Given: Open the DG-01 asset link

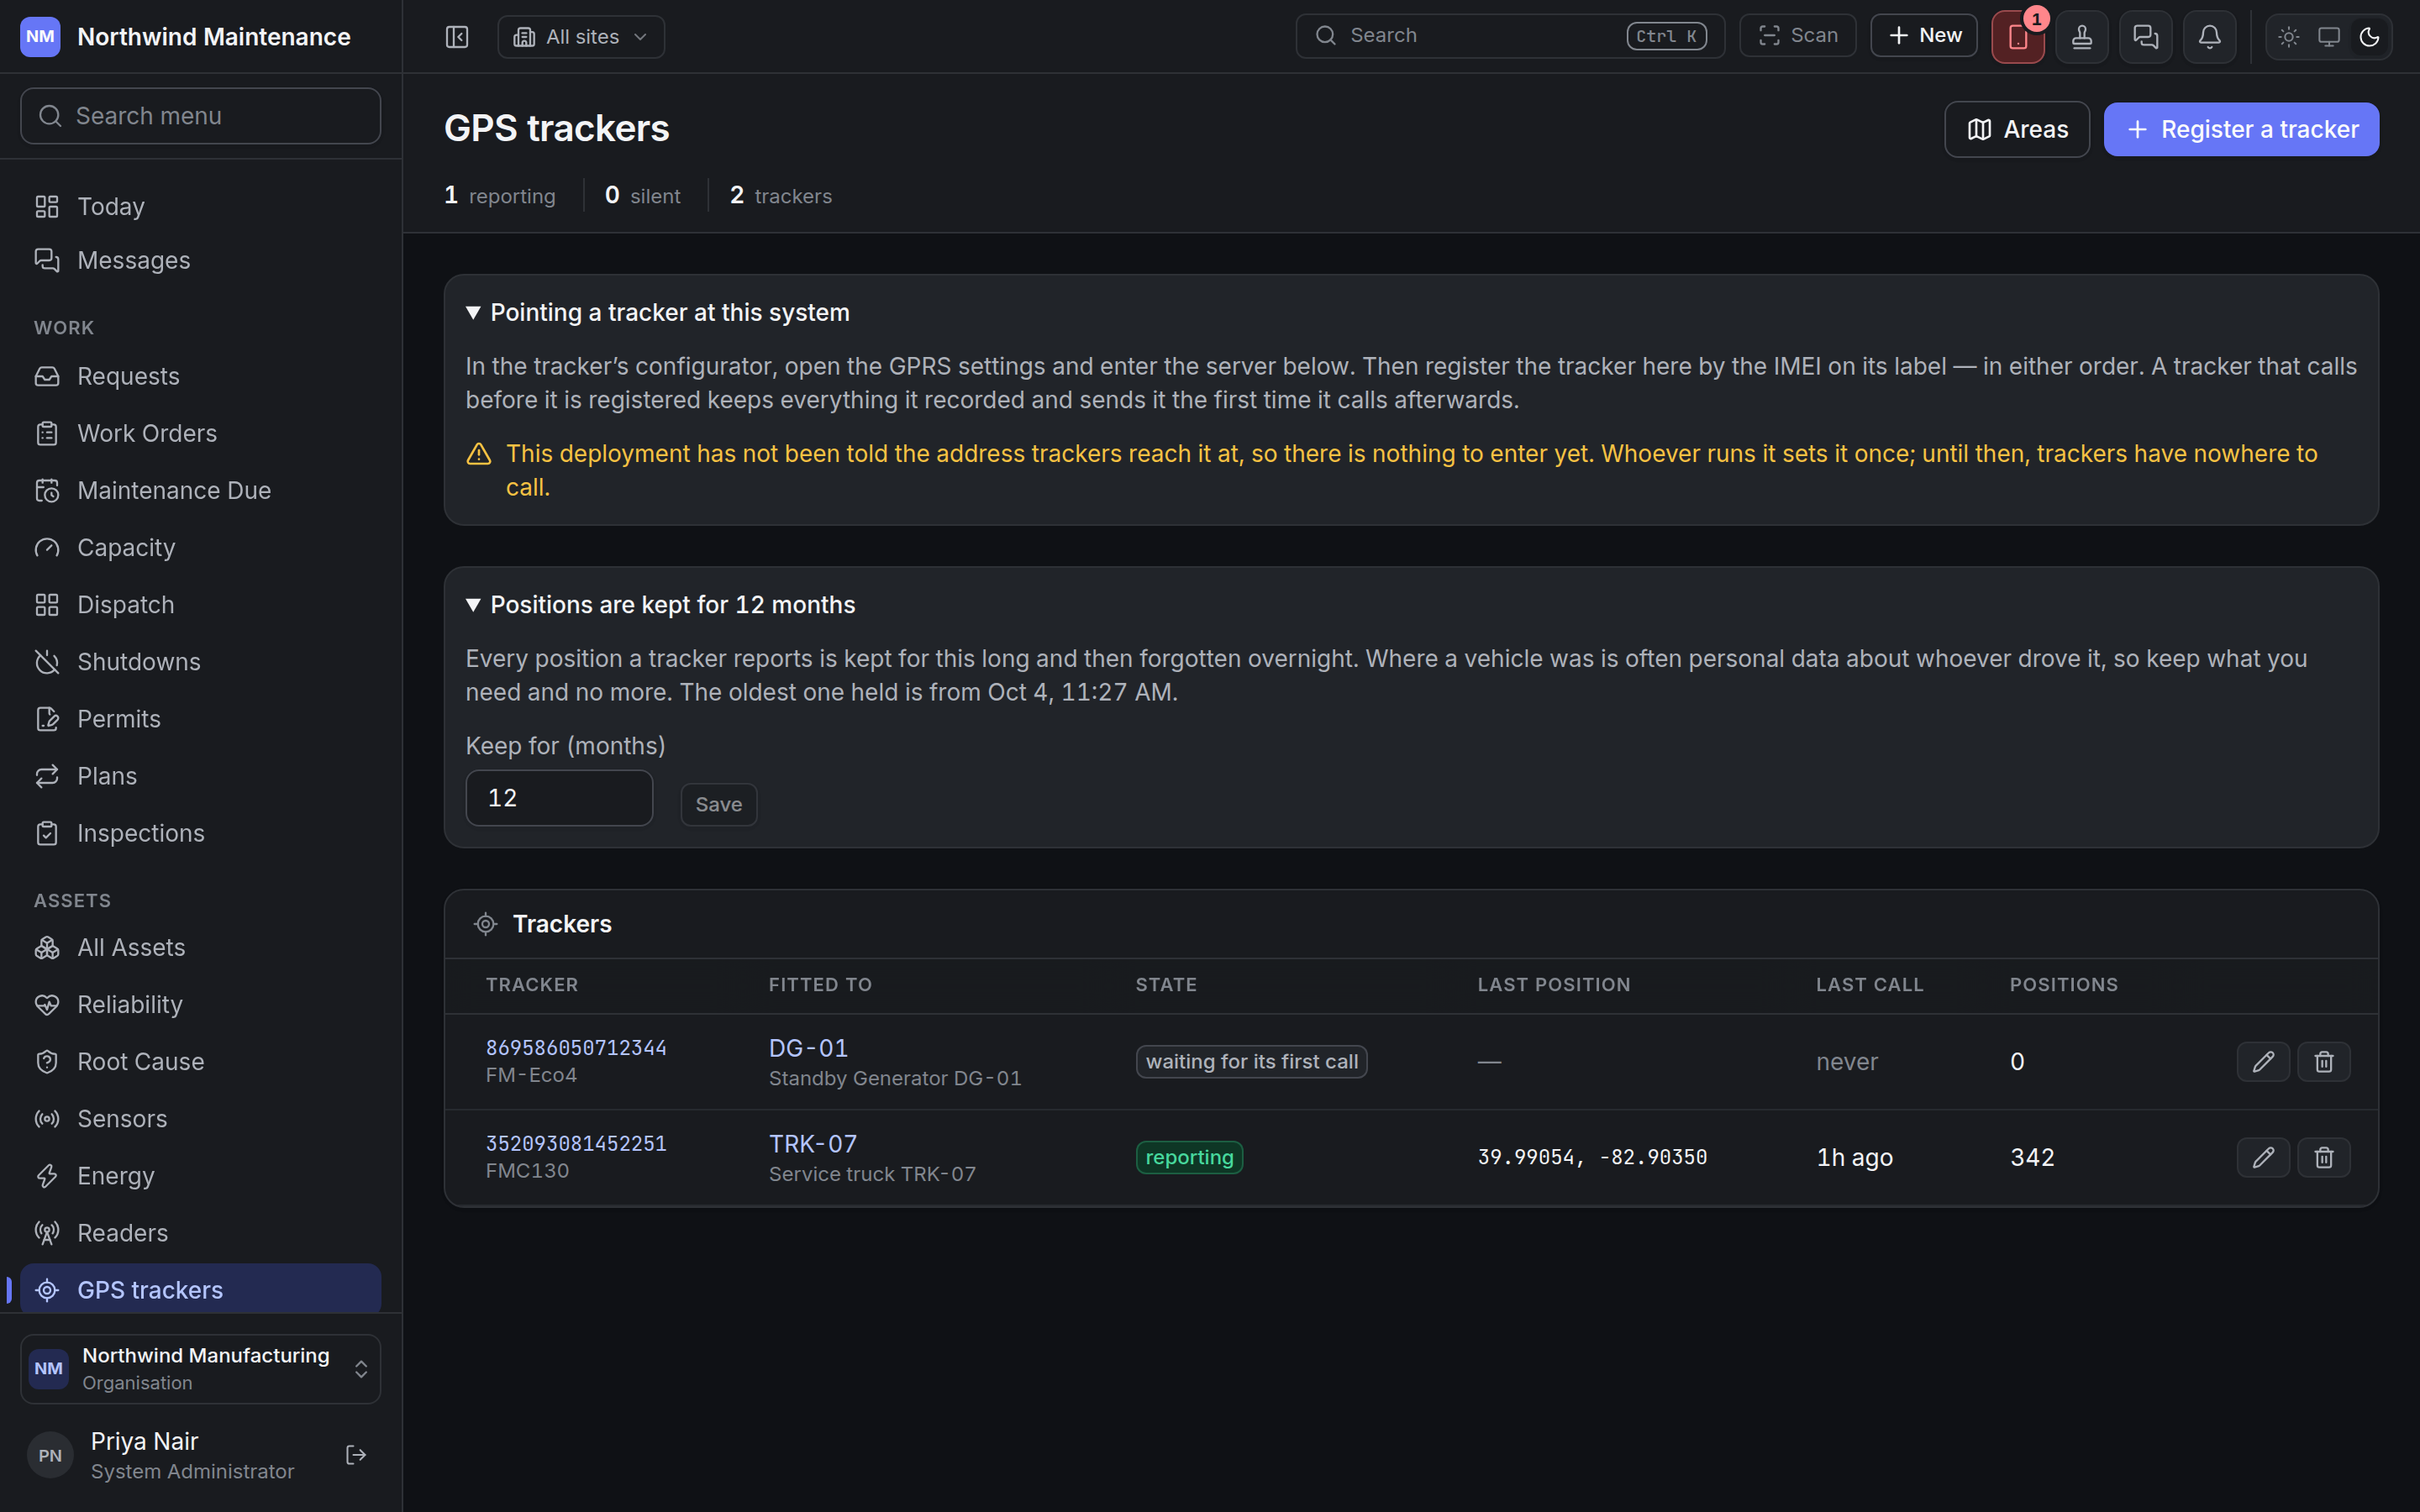Looking at the screenshot, I should click(x=808, y=1048).
